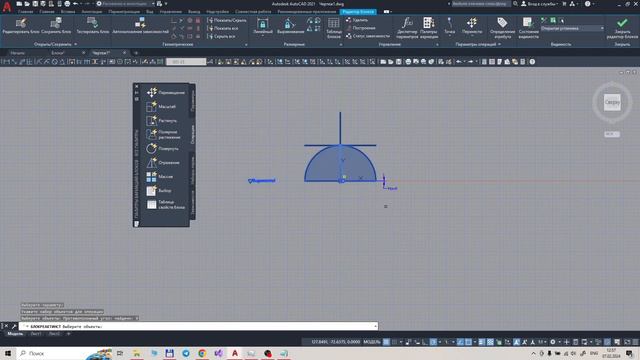Click the МОДЕЛЬ status bar button

[372, 342]
